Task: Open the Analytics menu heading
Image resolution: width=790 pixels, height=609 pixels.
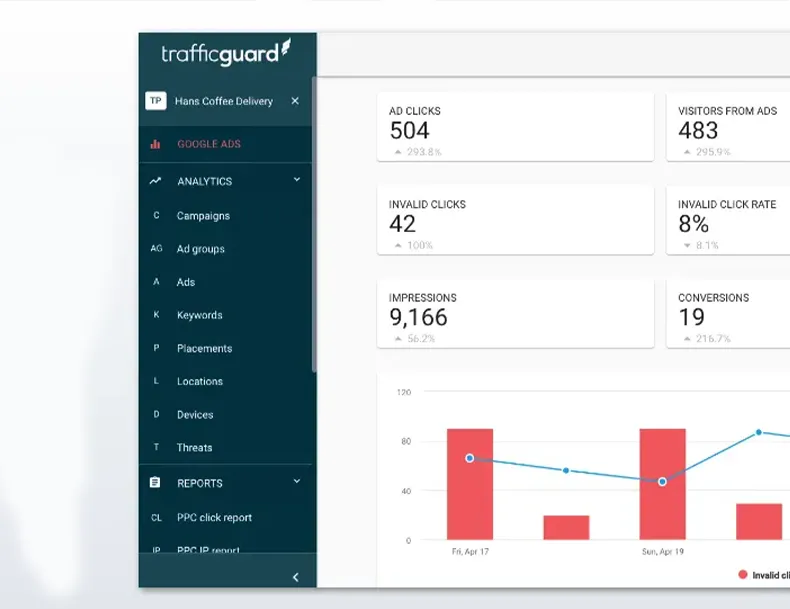Action: pyautogui.click(x=205, y=181)
